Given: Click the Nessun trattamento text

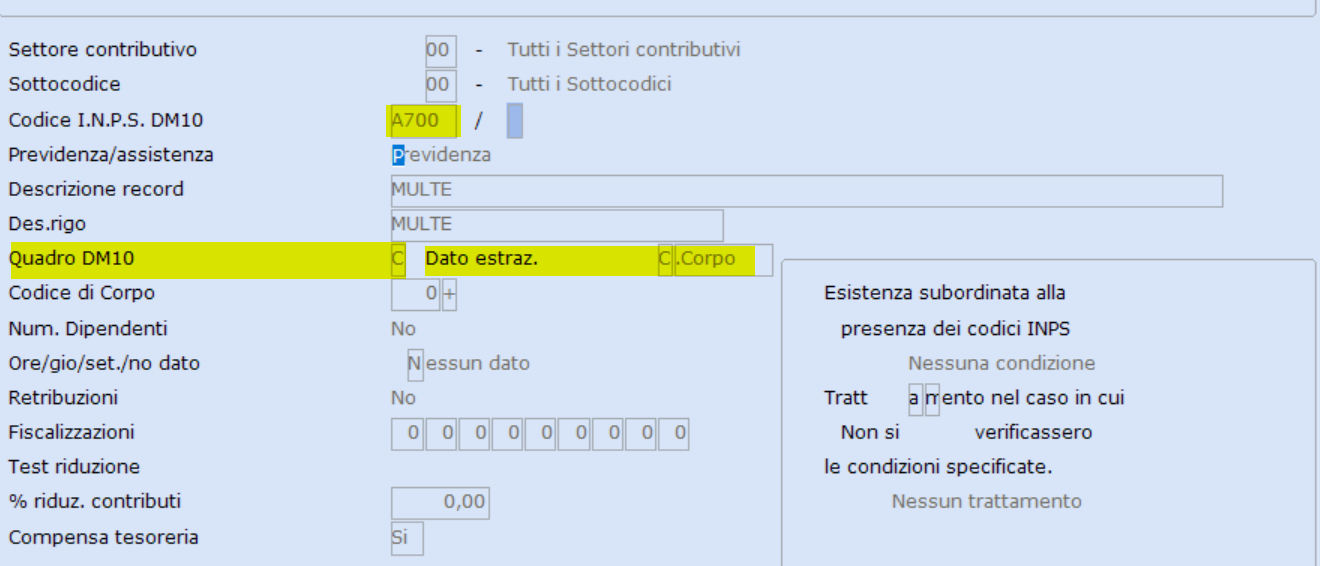Looking at the screenshot, I should pos(986,502).
